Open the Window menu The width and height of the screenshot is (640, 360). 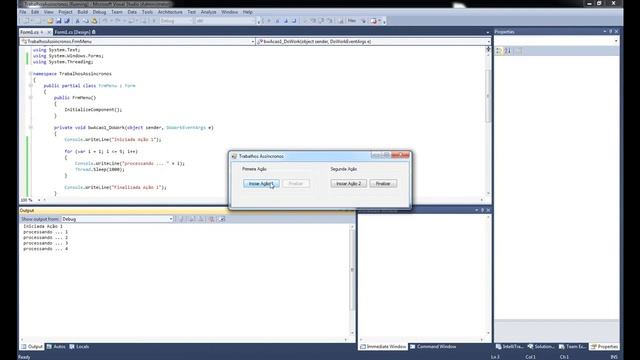229,12
